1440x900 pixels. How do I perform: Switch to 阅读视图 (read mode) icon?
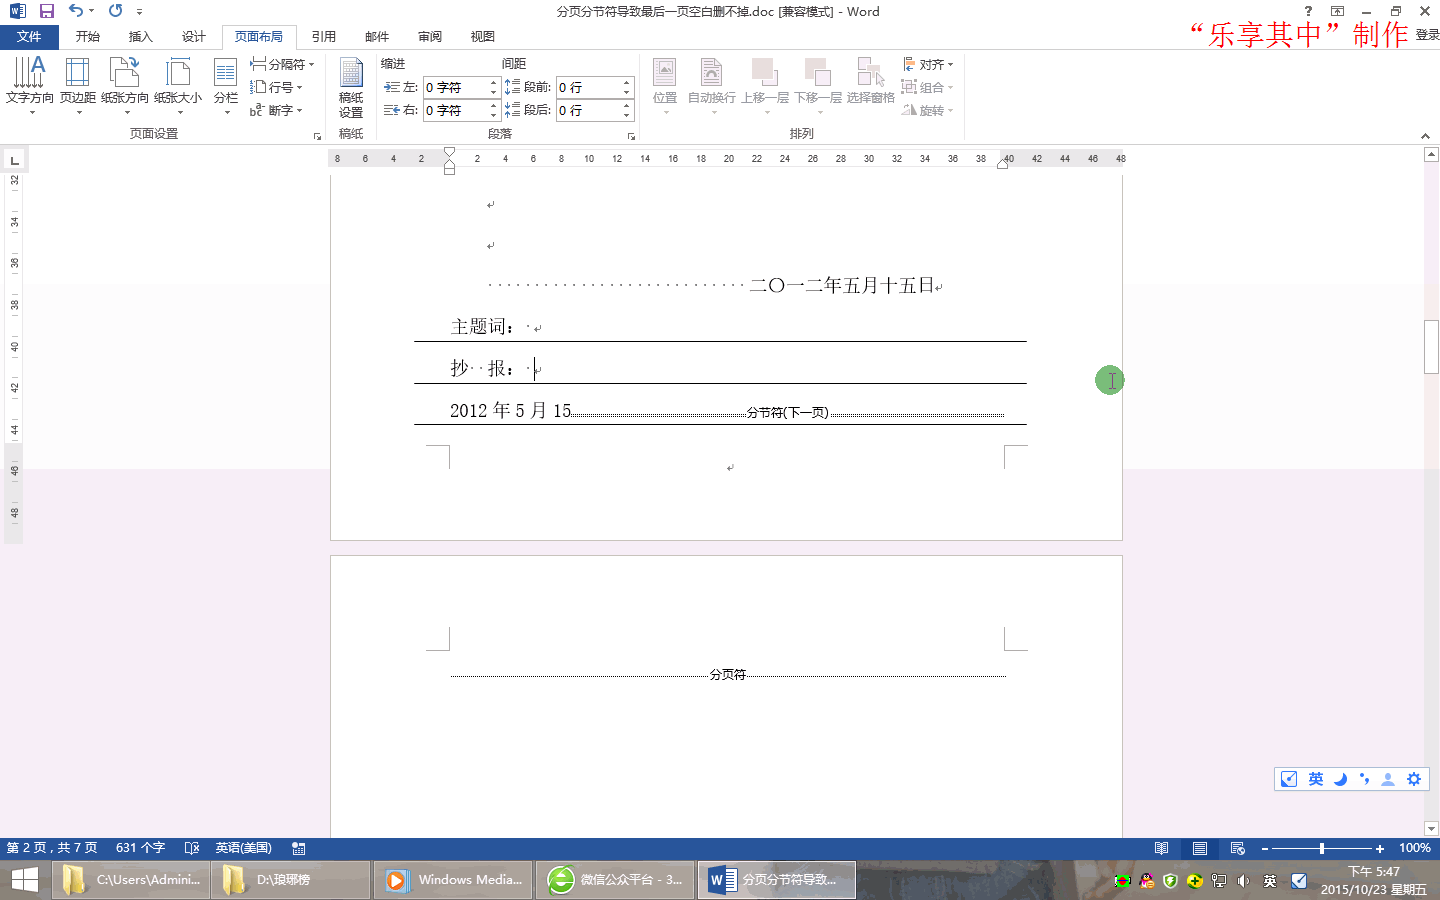1161,847
